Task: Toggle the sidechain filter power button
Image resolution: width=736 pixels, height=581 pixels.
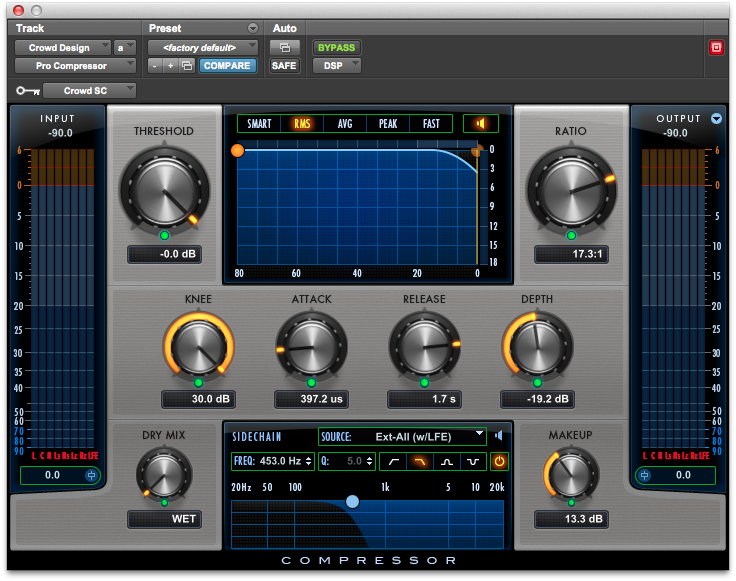Action: [x=499, y=462]
